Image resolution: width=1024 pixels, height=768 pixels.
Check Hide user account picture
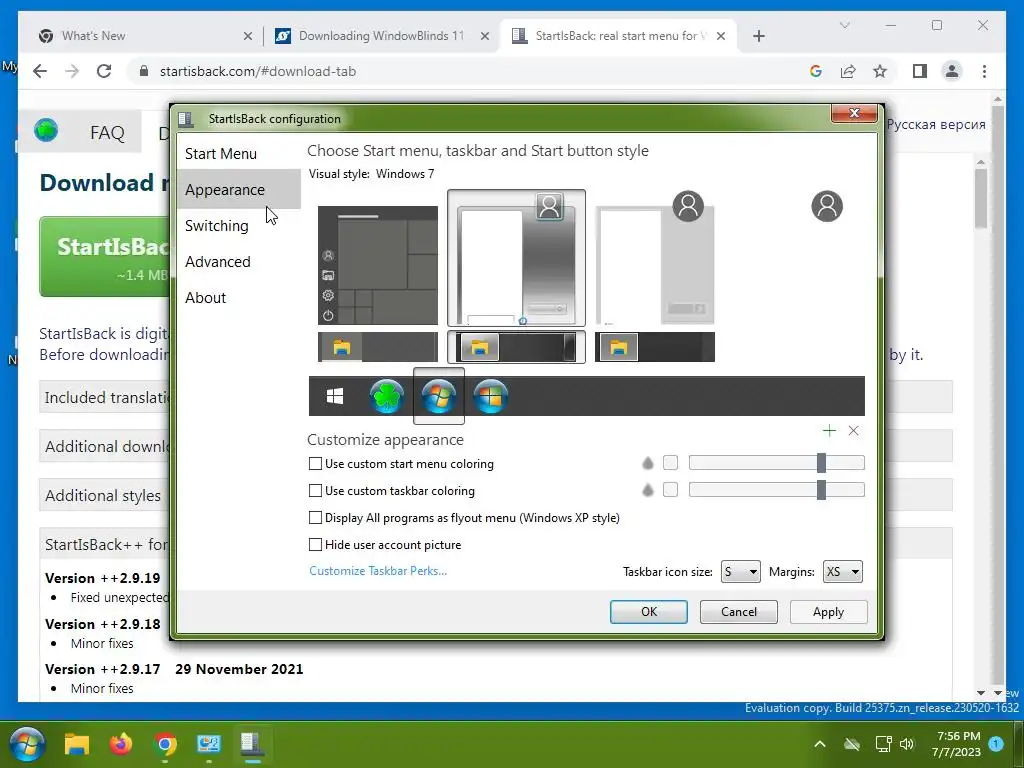click(x=315, y=545)
